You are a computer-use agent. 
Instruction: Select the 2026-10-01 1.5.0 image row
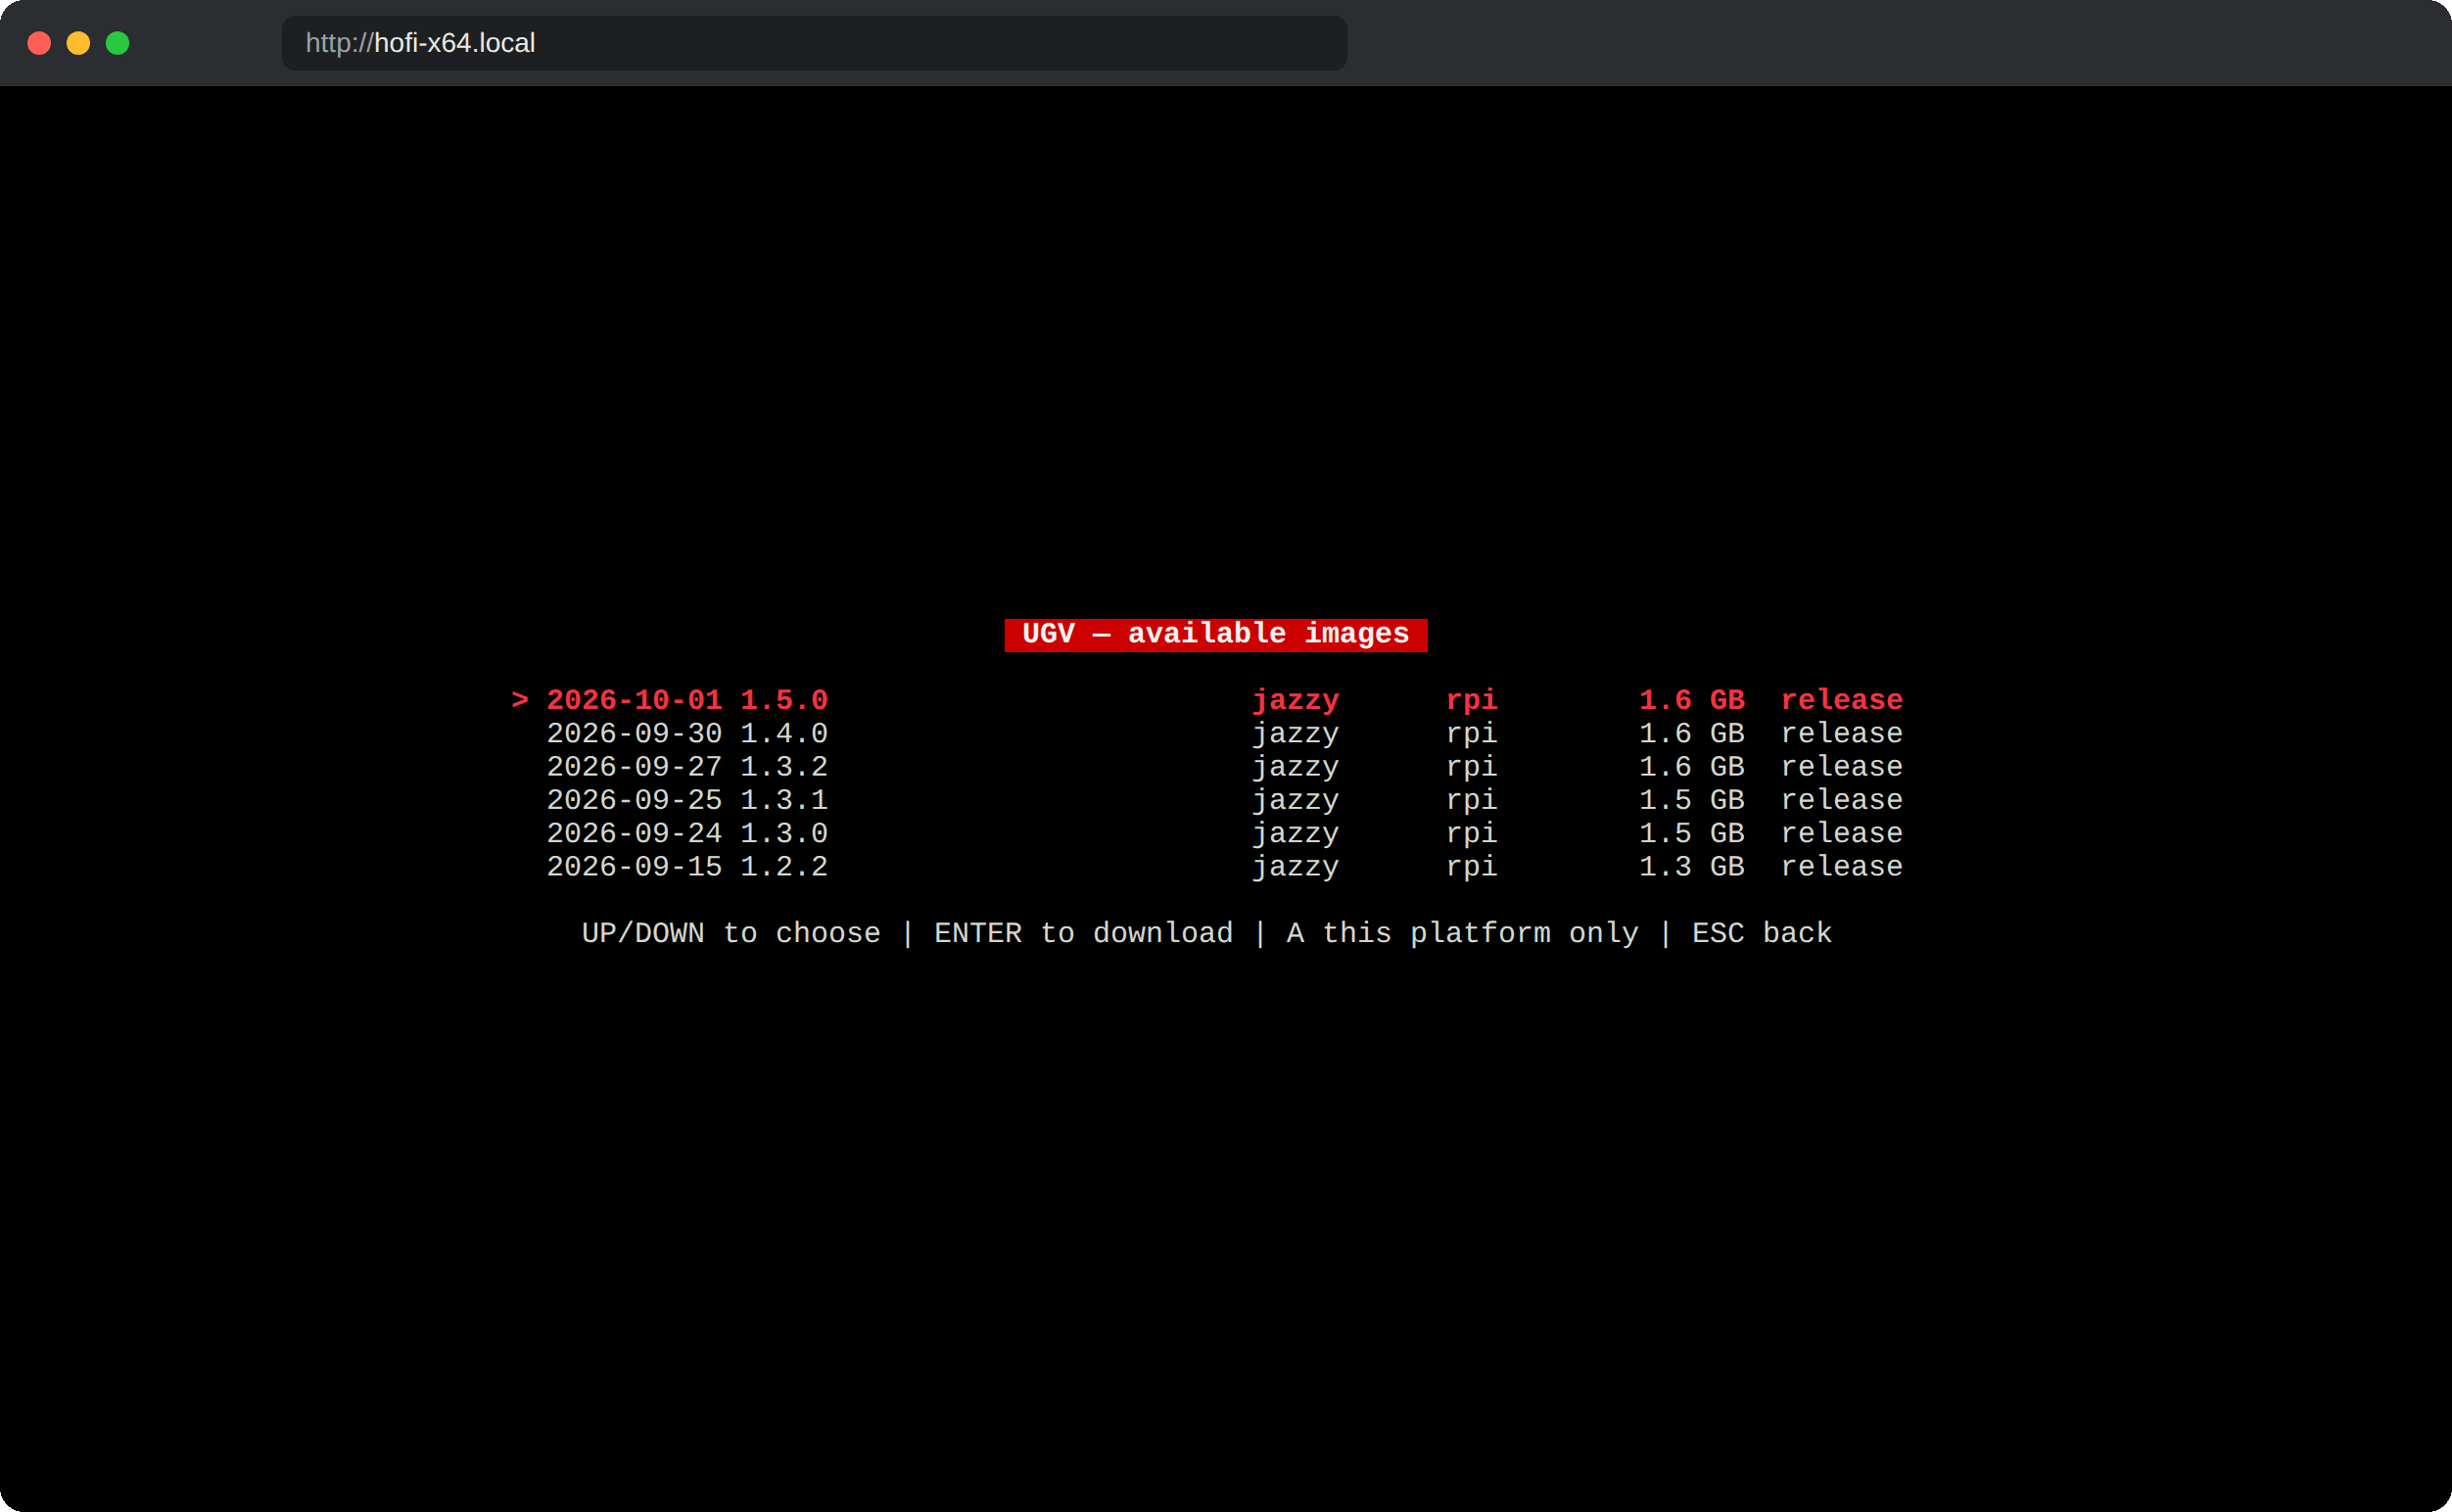click(1207, 700)
